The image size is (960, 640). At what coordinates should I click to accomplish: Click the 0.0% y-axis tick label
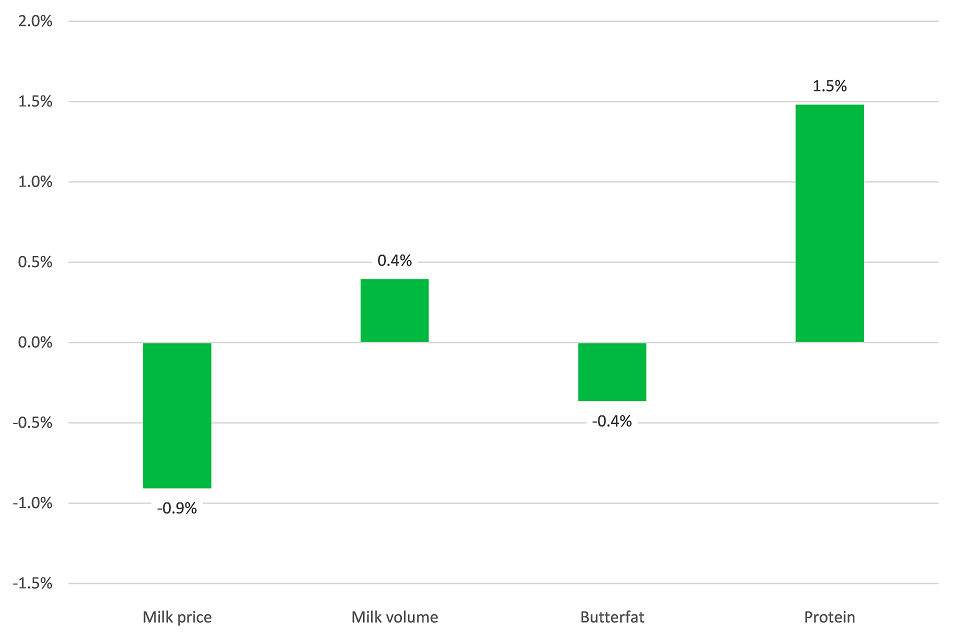(34, 343)
